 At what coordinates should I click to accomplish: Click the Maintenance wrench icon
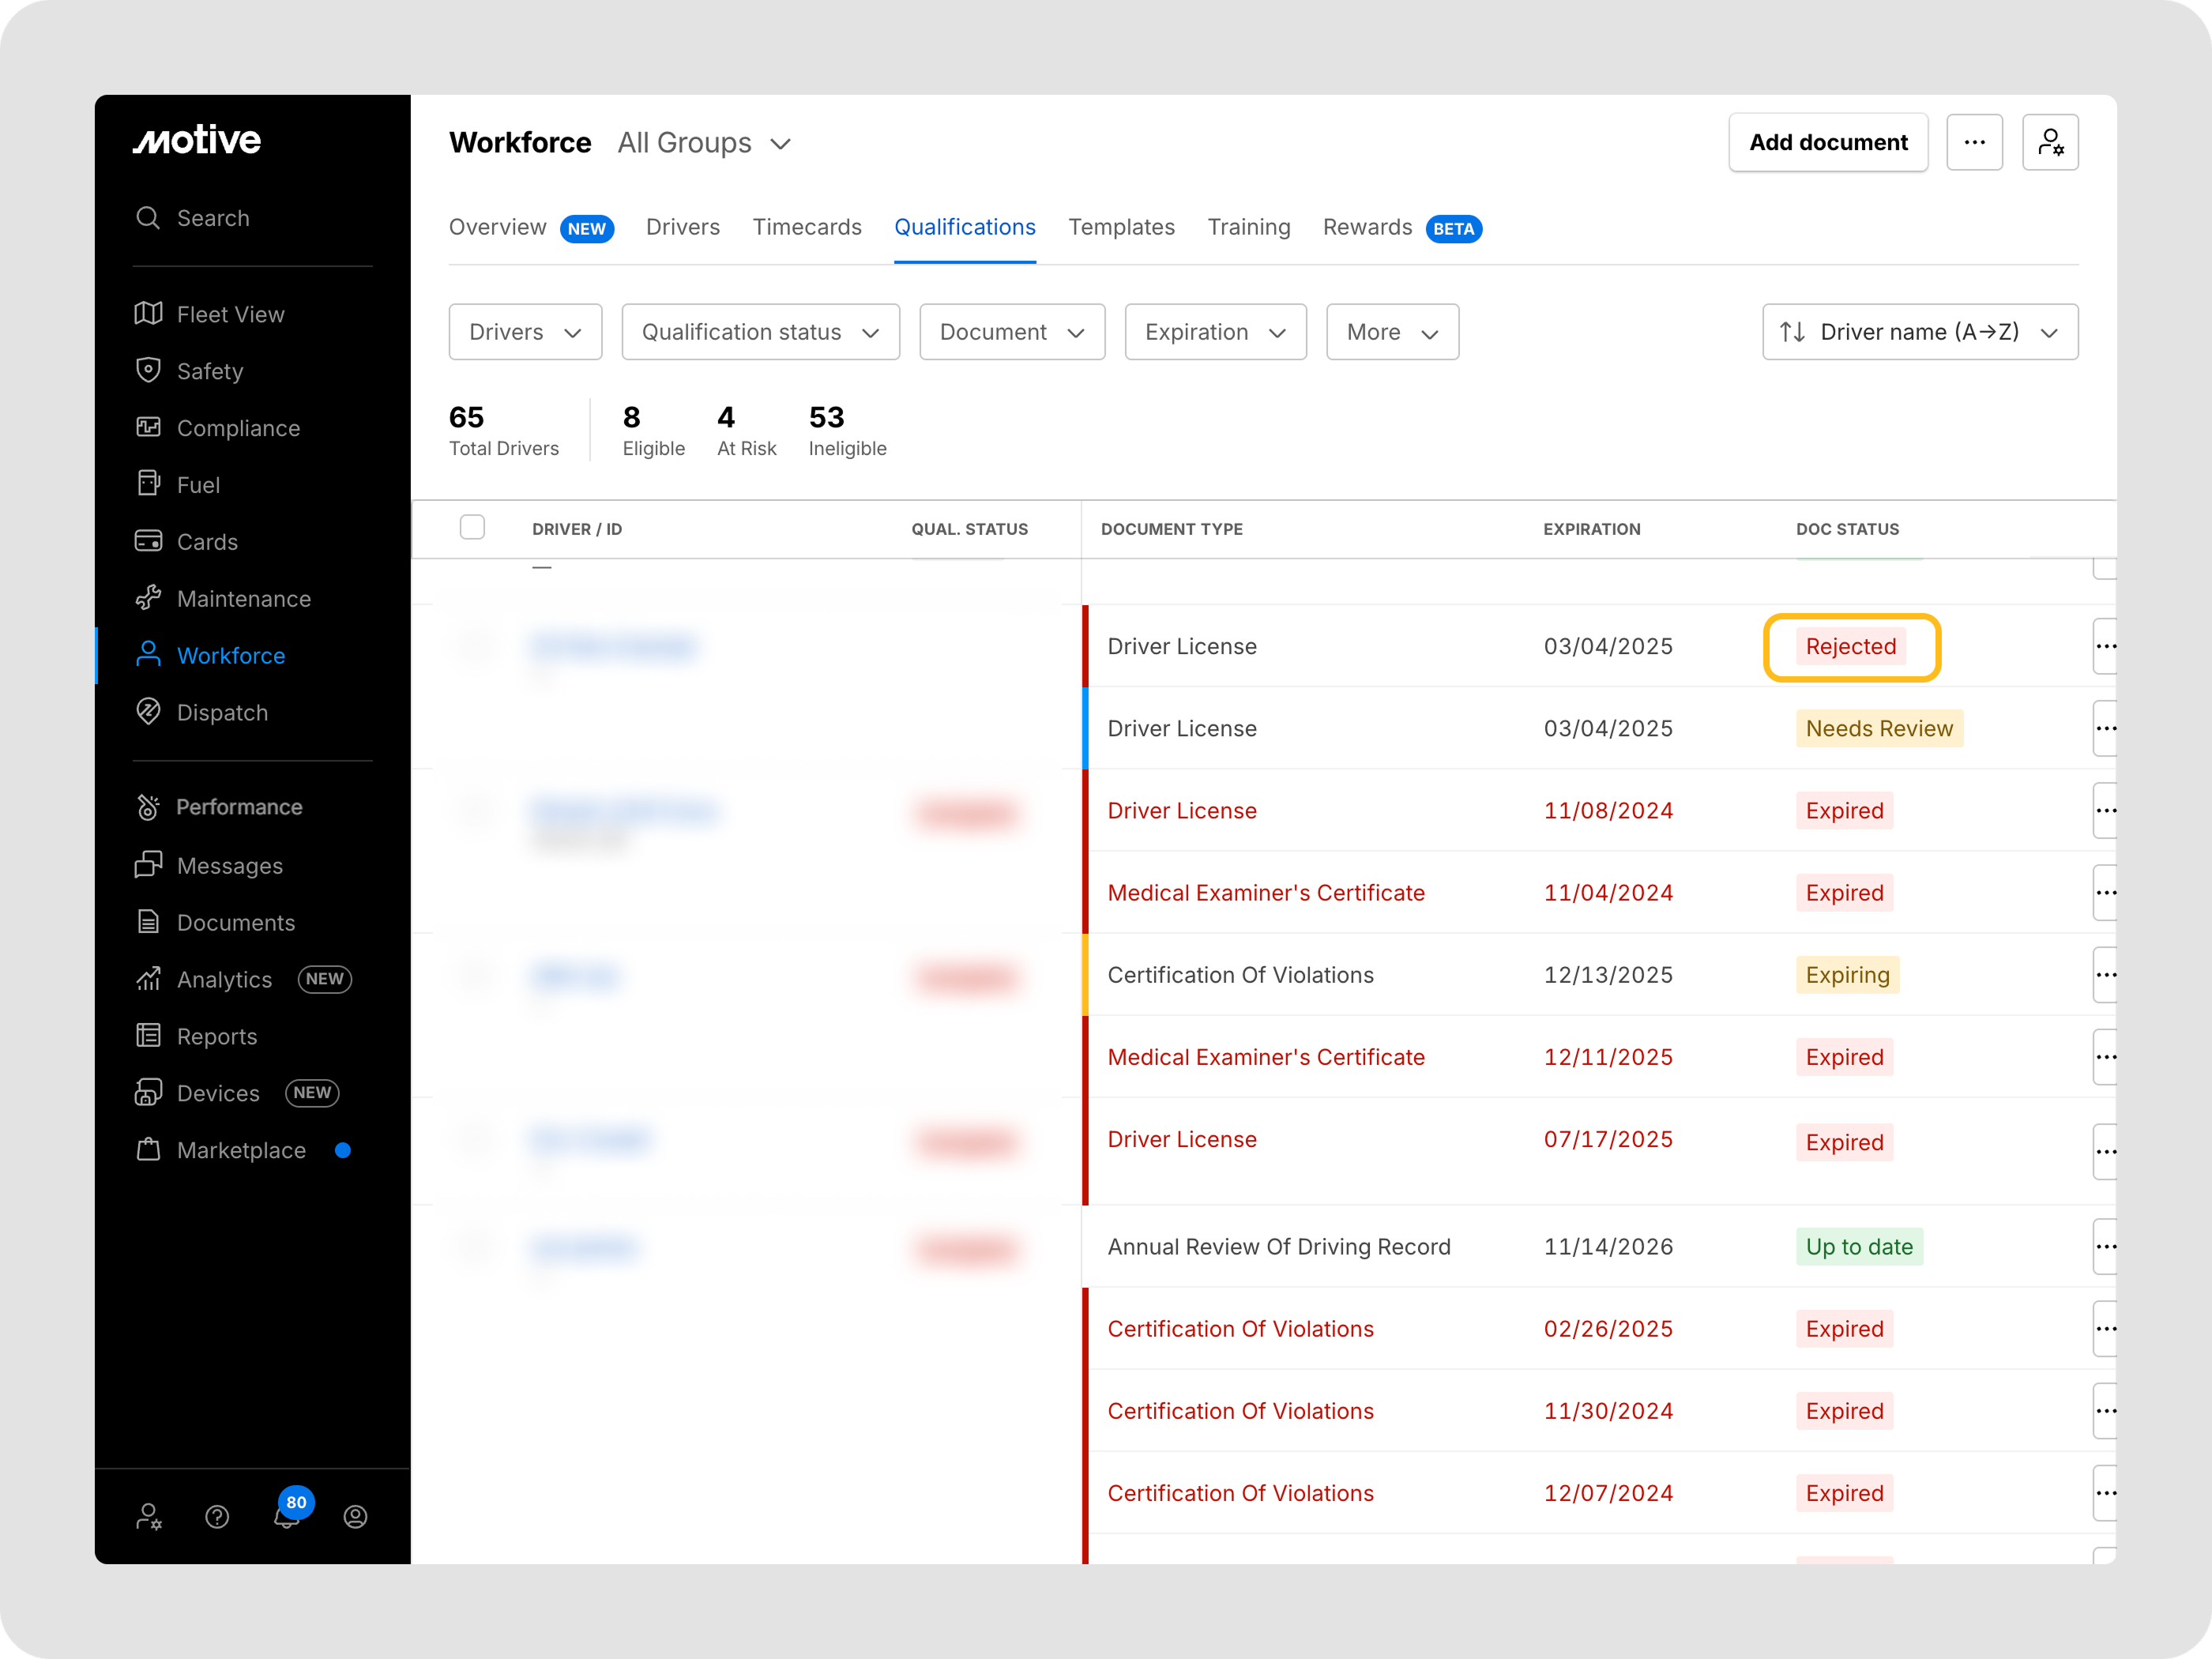pos(148,598)
